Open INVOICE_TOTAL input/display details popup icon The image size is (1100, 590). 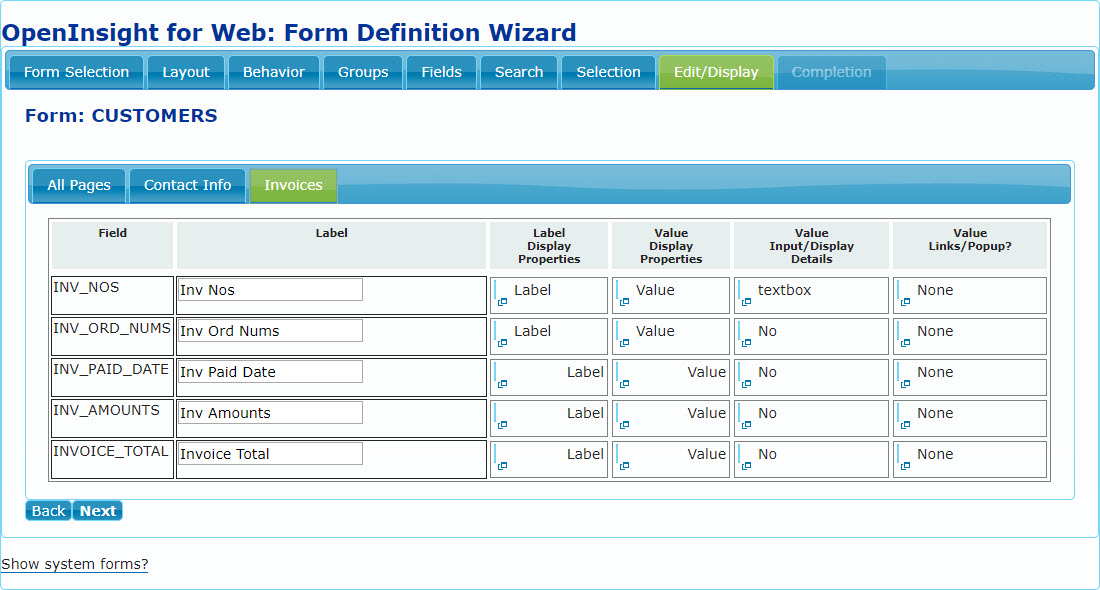tap(746, 466)
